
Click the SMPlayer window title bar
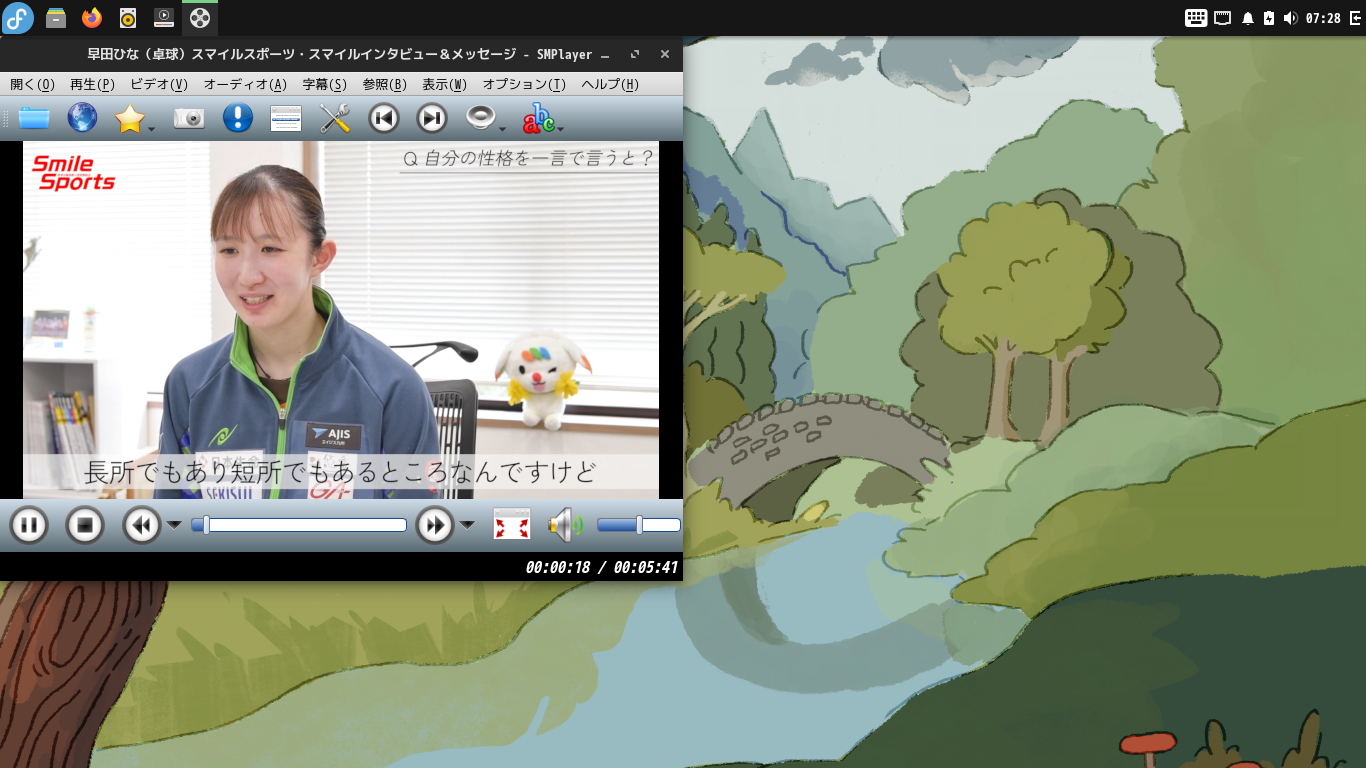[x=340, y=55]
